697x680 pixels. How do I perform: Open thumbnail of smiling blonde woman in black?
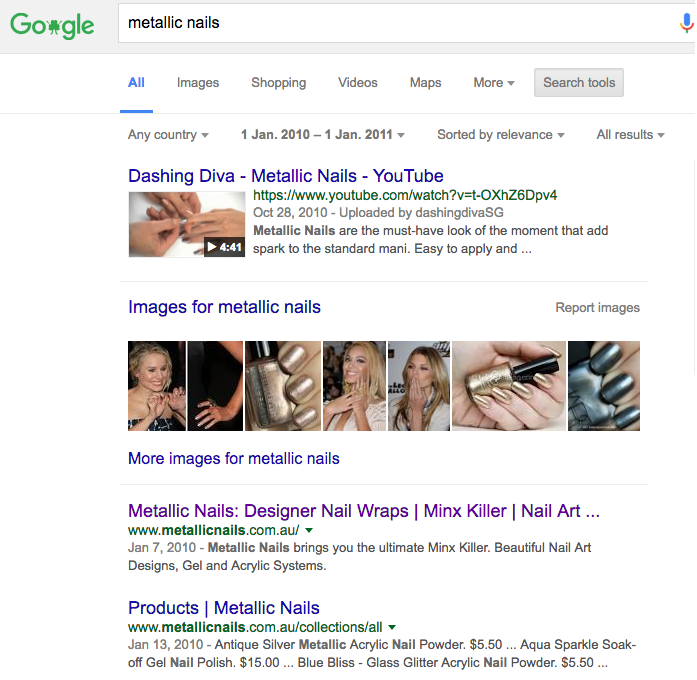[x=157, y=386]
